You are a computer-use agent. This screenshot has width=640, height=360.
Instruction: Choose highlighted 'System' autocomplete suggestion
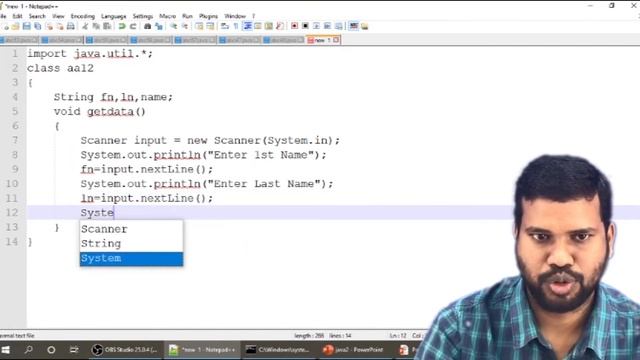coord(131,258)
